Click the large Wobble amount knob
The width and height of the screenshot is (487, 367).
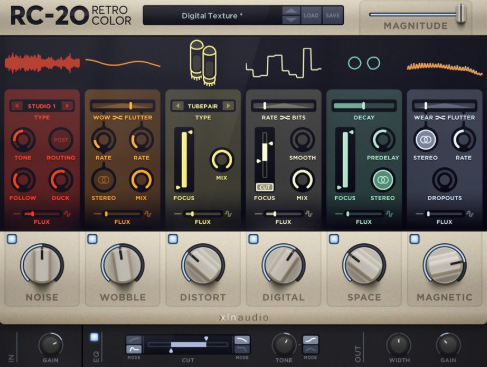point(123,265)
